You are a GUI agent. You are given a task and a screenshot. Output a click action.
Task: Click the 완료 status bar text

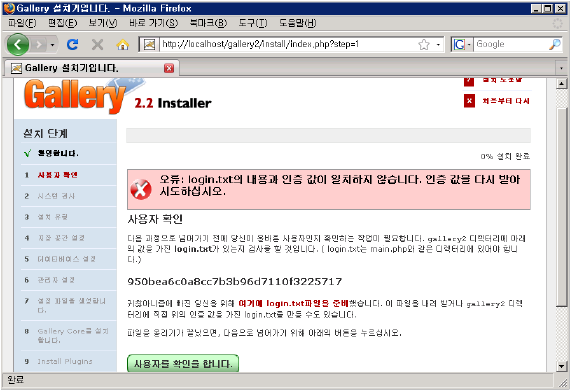tap(15, 380)
